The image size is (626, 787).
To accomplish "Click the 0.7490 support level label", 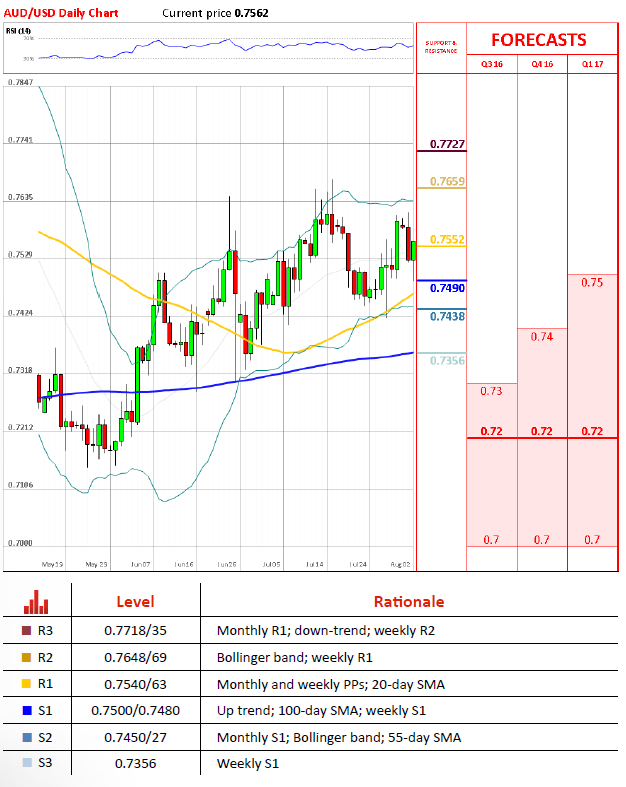I will coord(447,288).
